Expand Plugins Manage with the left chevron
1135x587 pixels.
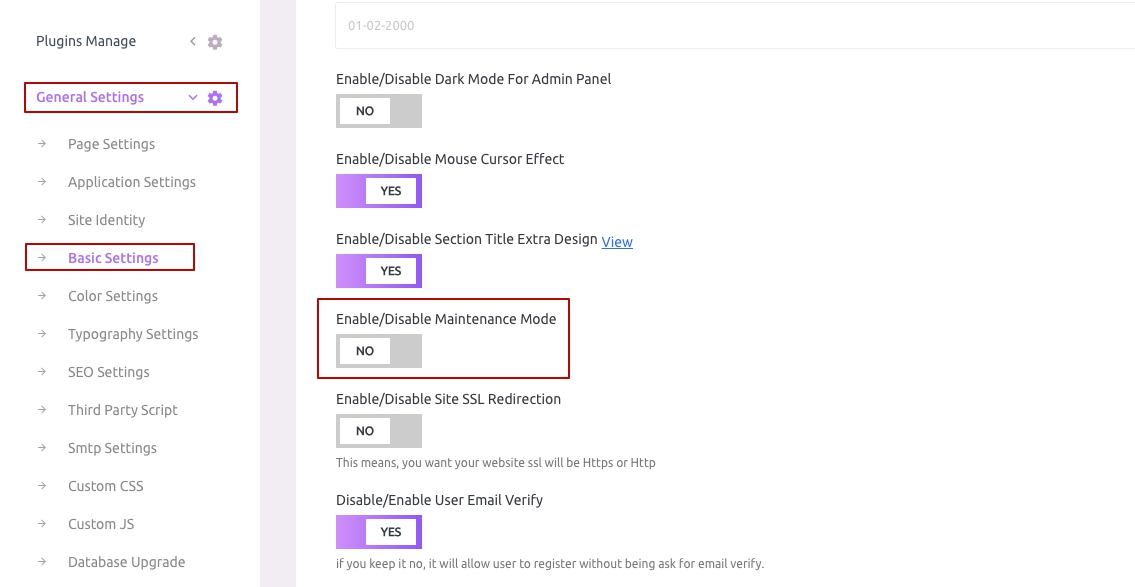point(193,41)
